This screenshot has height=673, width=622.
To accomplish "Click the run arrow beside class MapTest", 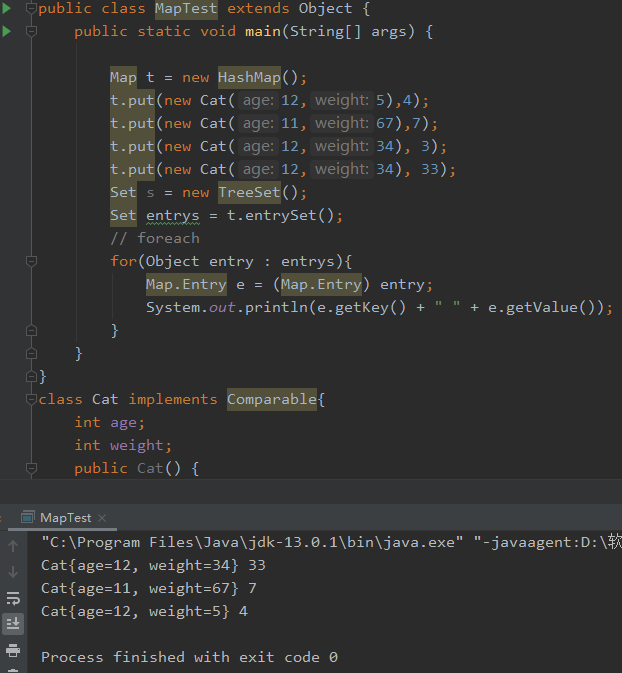I will tap(6, 8).
